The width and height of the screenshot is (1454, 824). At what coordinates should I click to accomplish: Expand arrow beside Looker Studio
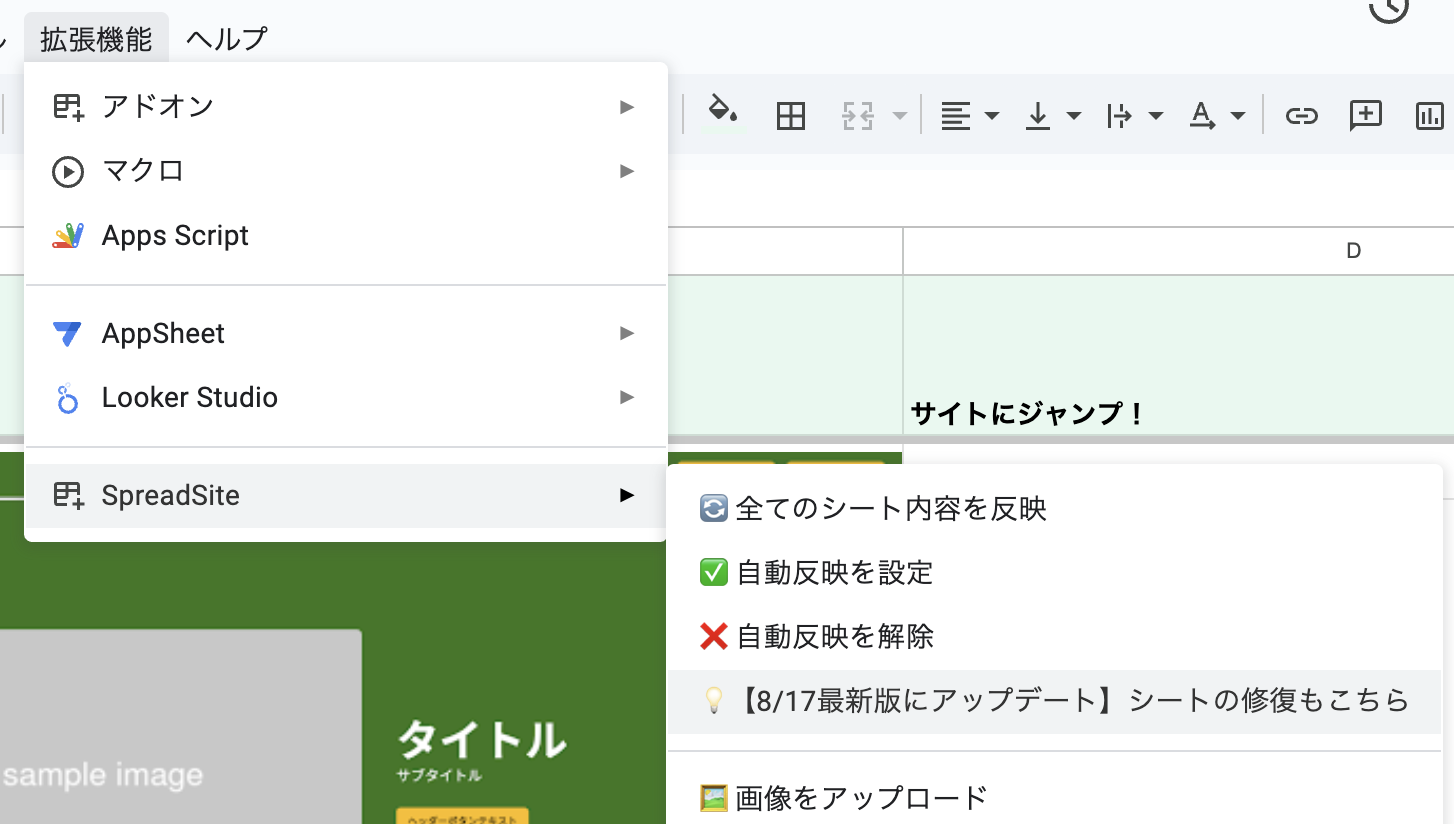(x=627, y=397)
